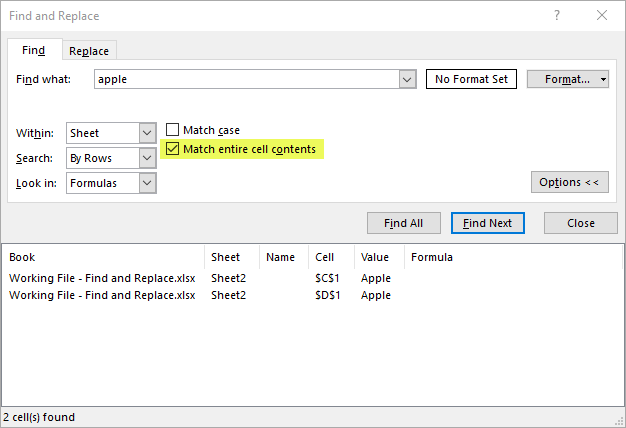626x428 pixels.
Task: Expand the Find what history dropdown arrow
Action: click(407, 79)
